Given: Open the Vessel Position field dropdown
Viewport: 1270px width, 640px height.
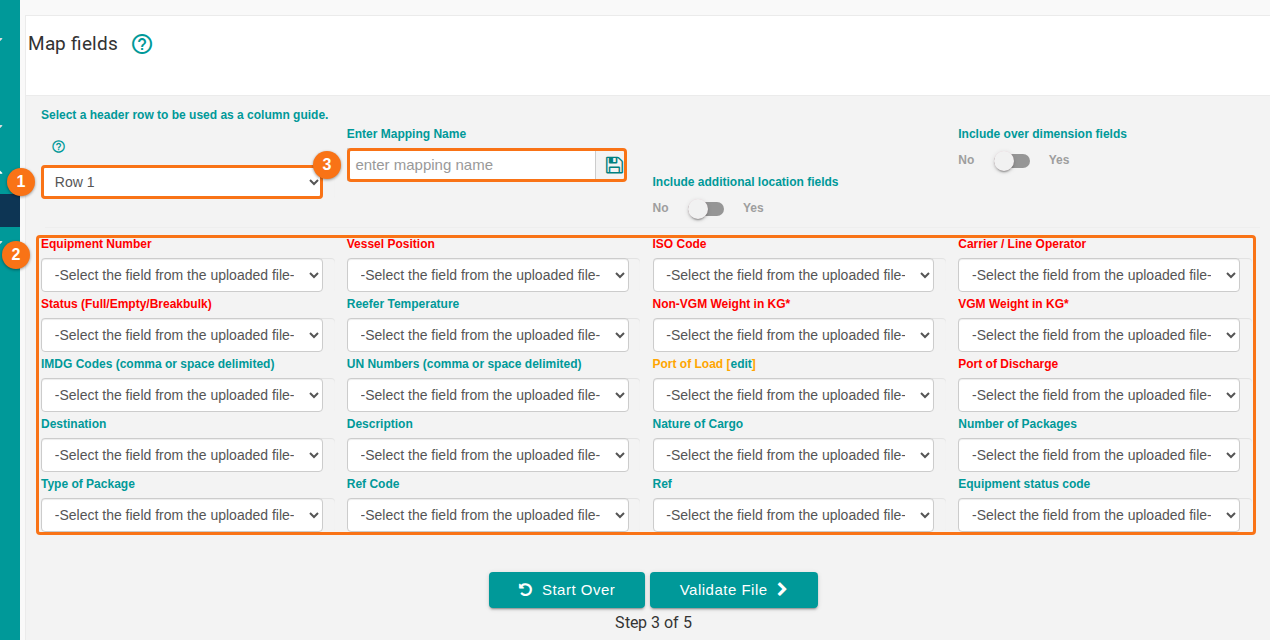Looking at the screenshot, I should (488, 275).
